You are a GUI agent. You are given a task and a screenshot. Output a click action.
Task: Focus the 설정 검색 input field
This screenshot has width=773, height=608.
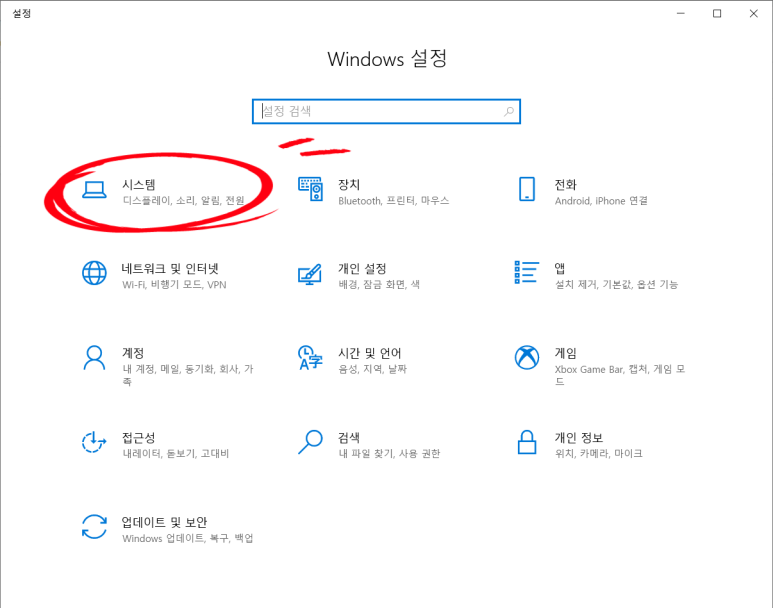tap(386, 111)
